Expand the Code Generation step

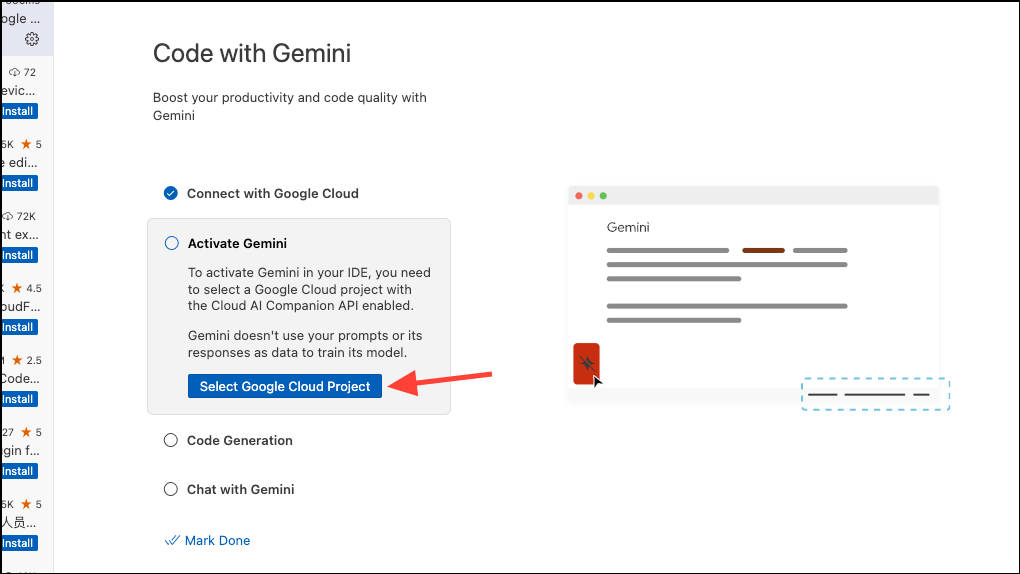point(240,440)
